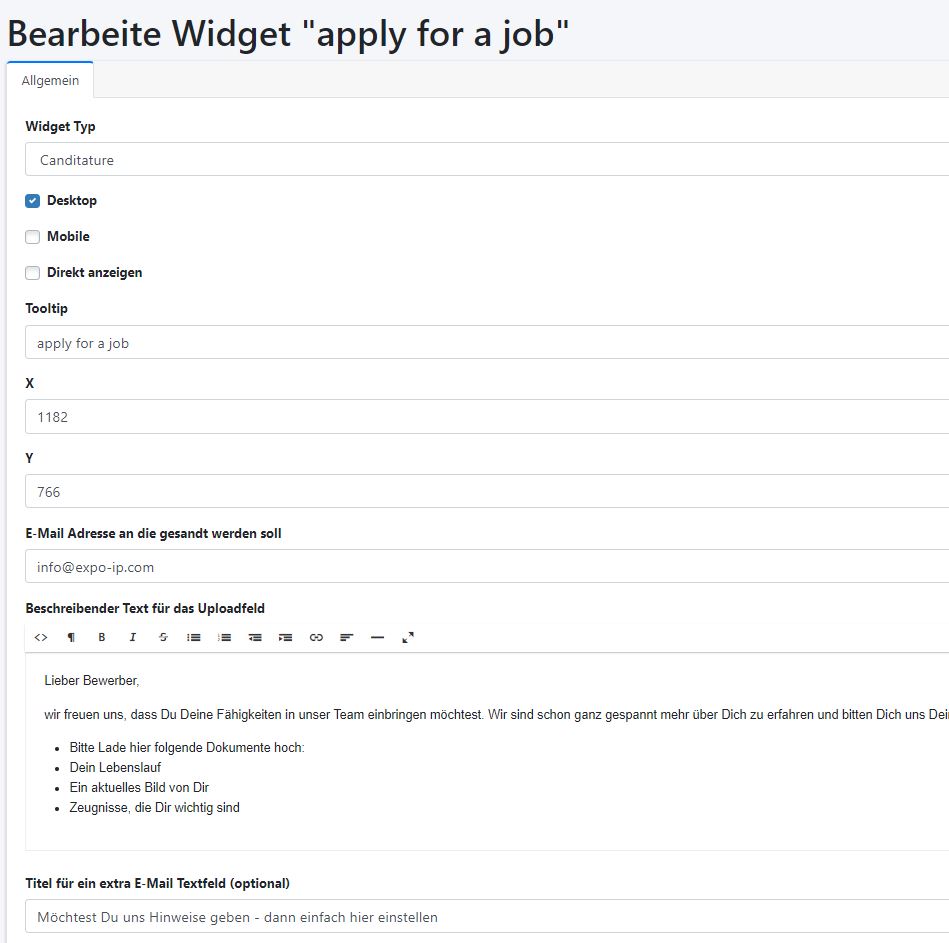The height and width of the screenshot is (943, 949).
Task: Uncheck the Desktop checkbox
Action: click(33, 201)
